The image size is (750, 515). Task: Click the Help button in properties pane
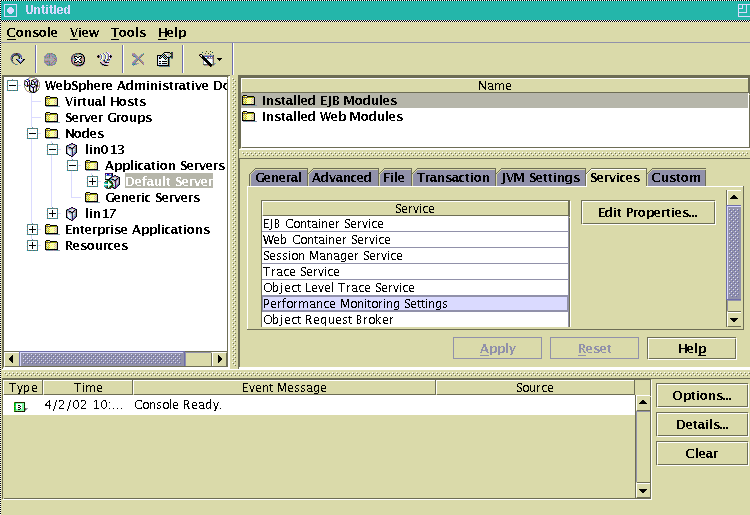pos(692,348)
